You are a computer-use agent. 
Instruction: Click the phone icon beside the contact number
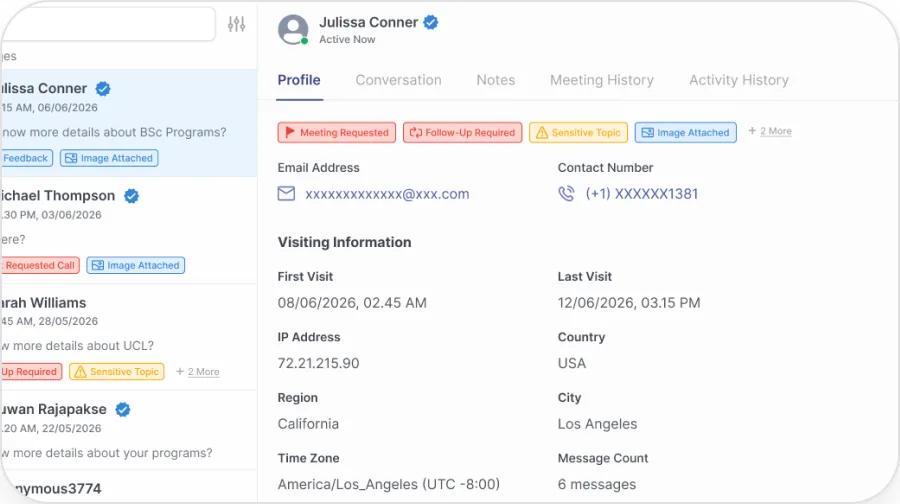[566, 193]
